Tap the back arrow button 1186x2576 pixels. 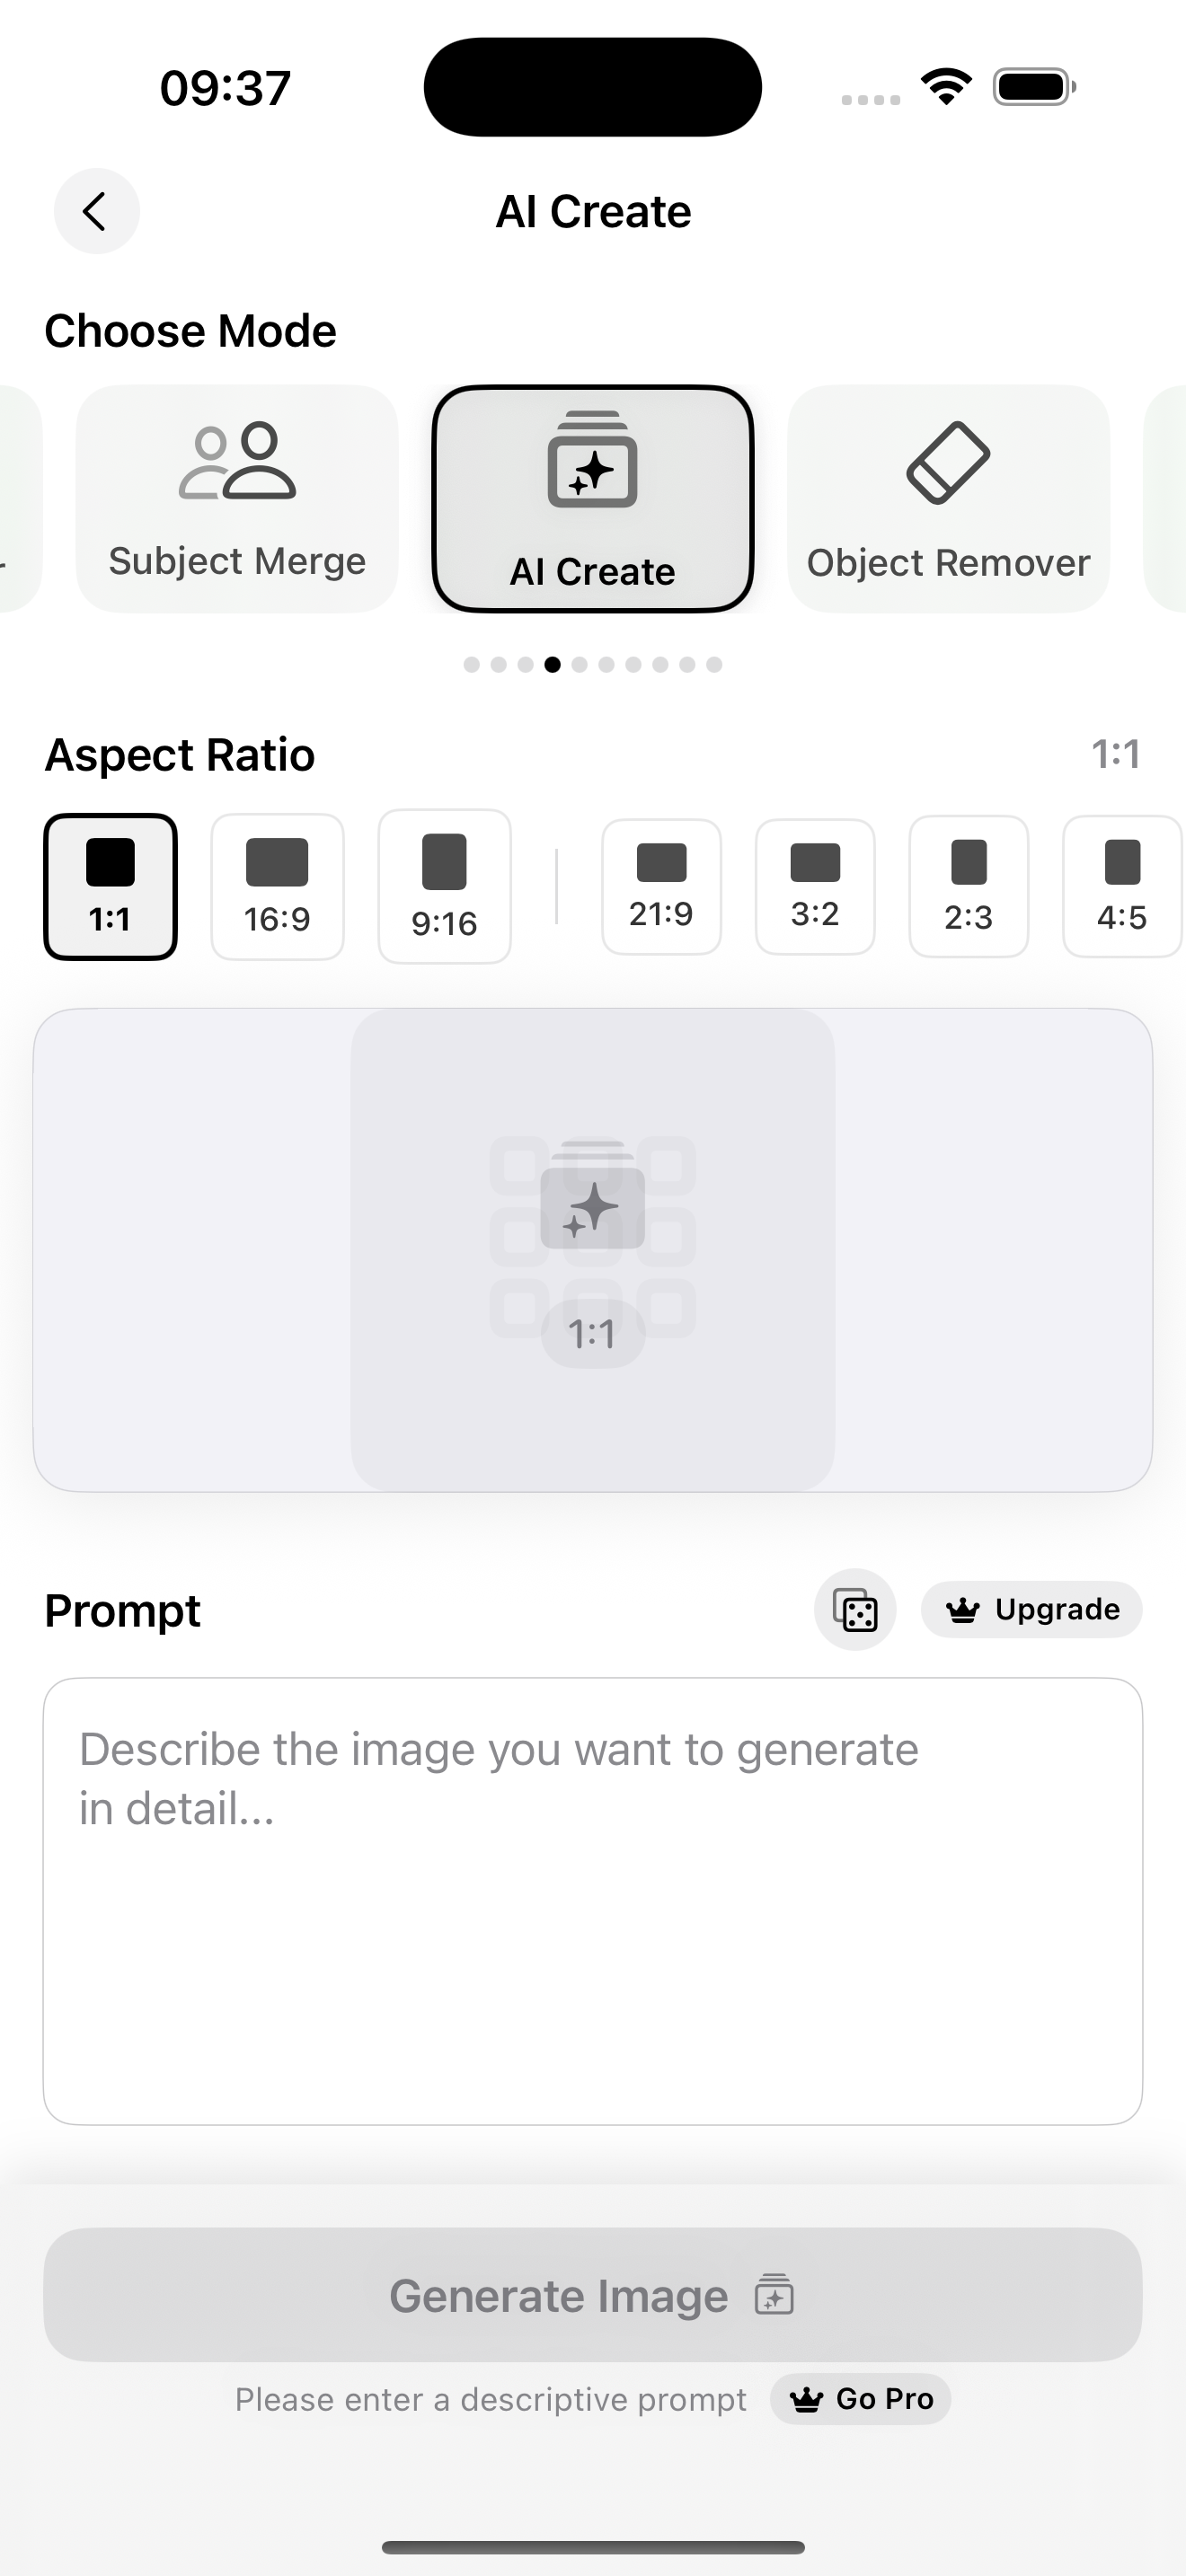pos(96,211)
